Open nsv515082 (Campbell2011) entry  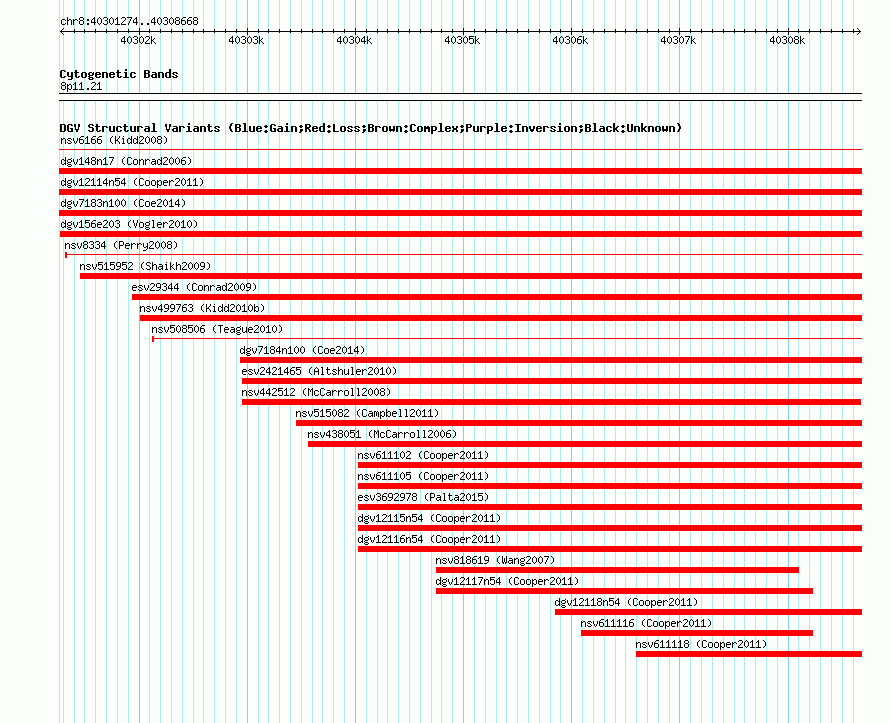(367, 413)
